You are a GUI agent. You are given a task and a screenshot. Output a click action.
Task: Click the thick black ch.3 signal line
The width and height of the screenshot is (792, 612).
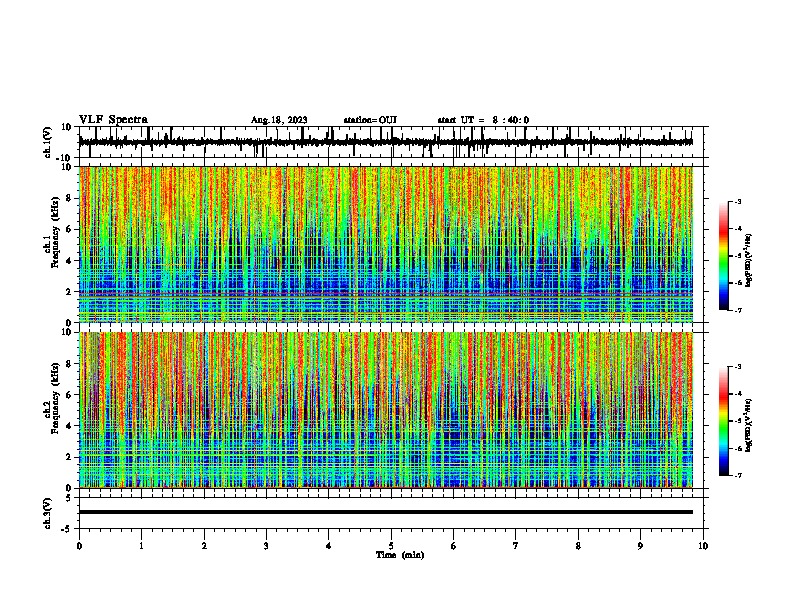(385, 512)
